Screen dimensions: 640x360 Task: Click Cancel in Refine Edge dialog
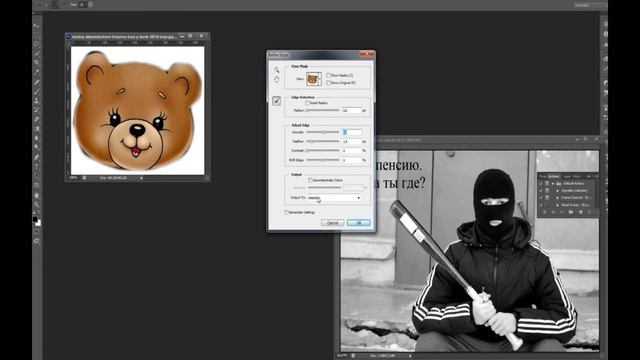(333, 222)
